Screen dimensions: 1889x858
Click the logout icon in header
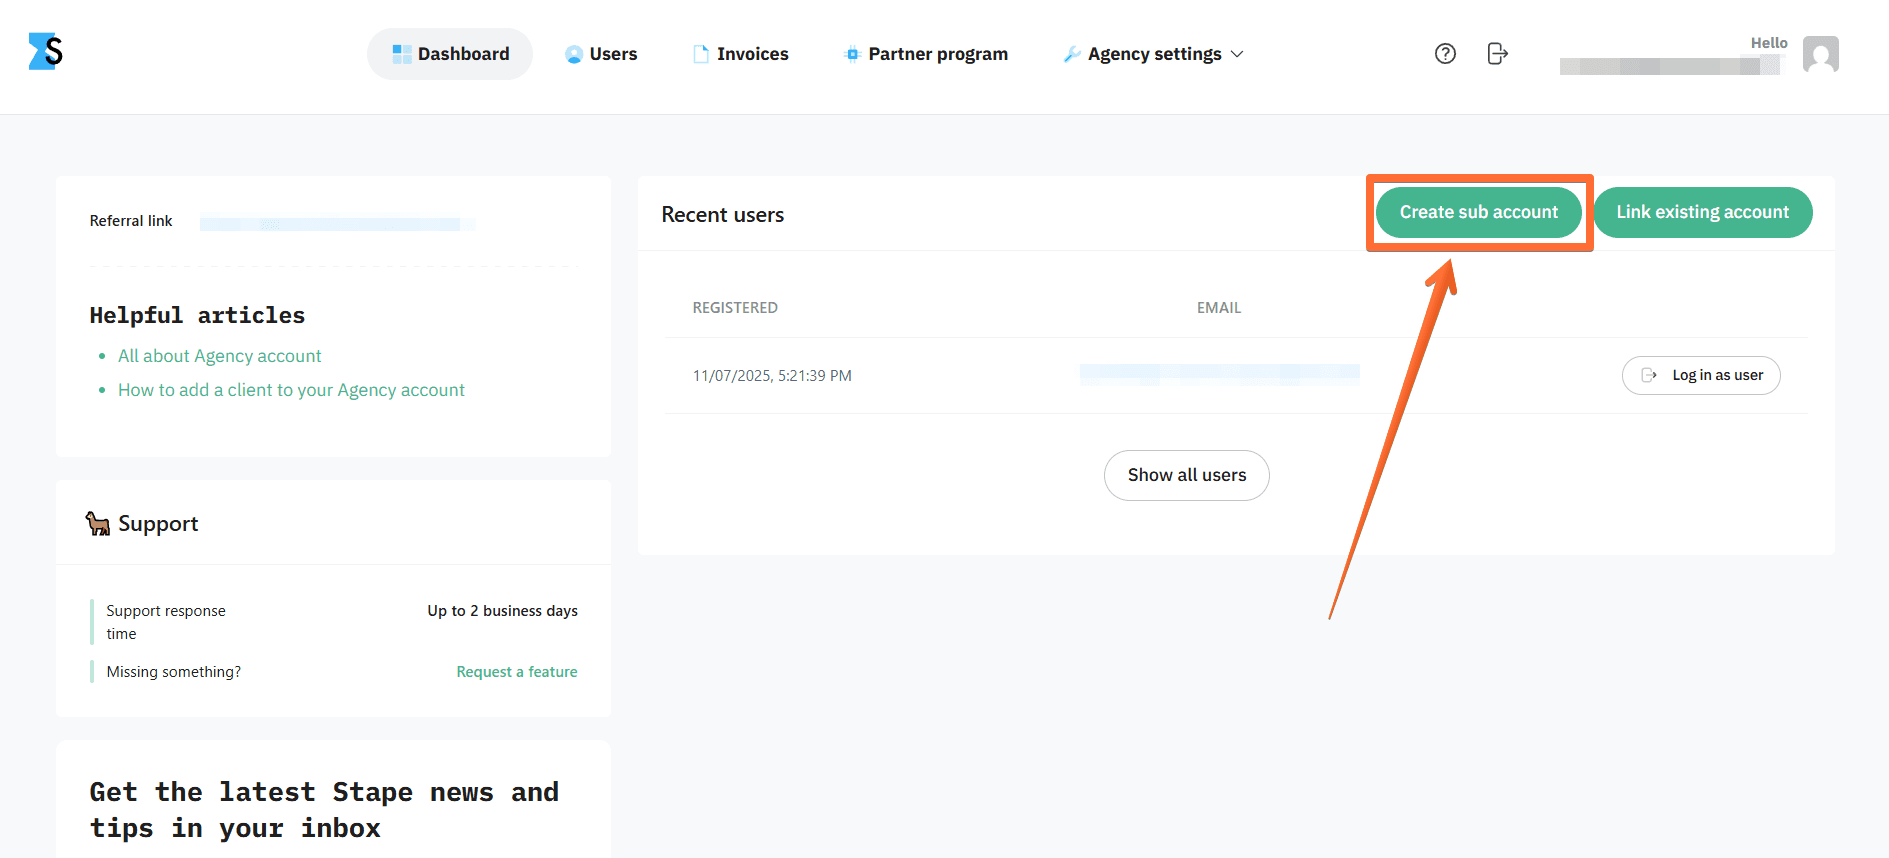coord(1497,54)
